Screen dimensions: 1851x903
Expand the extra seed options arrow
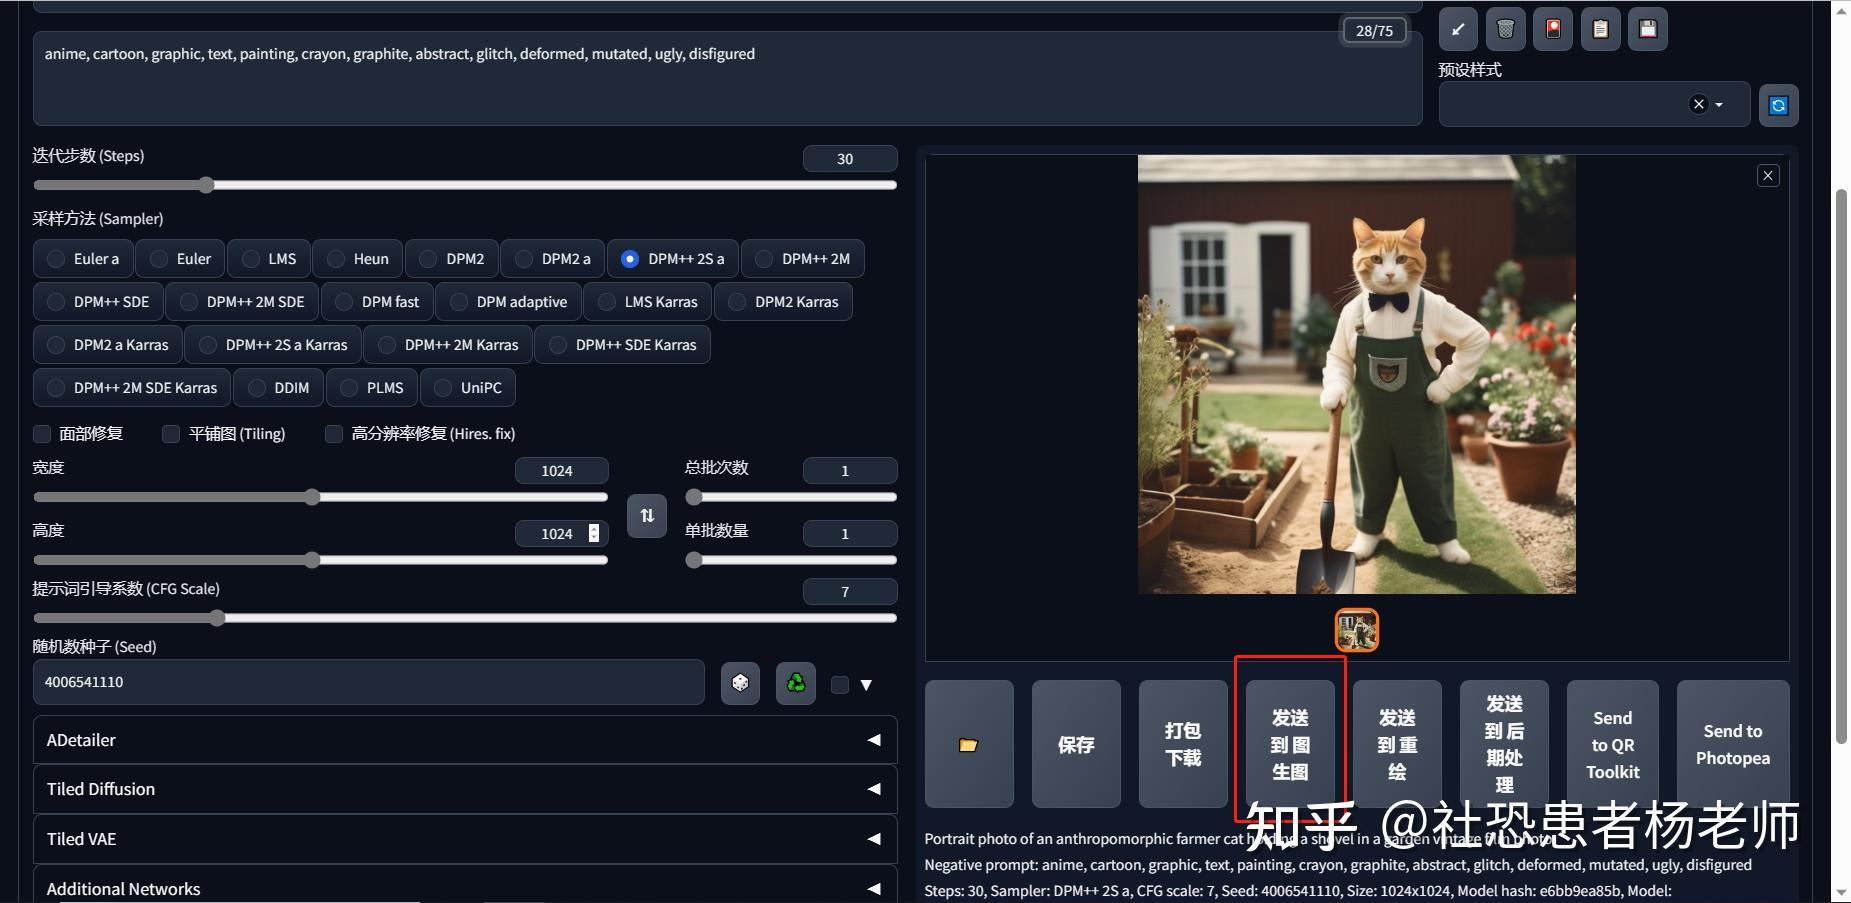[x=866, y=684]
